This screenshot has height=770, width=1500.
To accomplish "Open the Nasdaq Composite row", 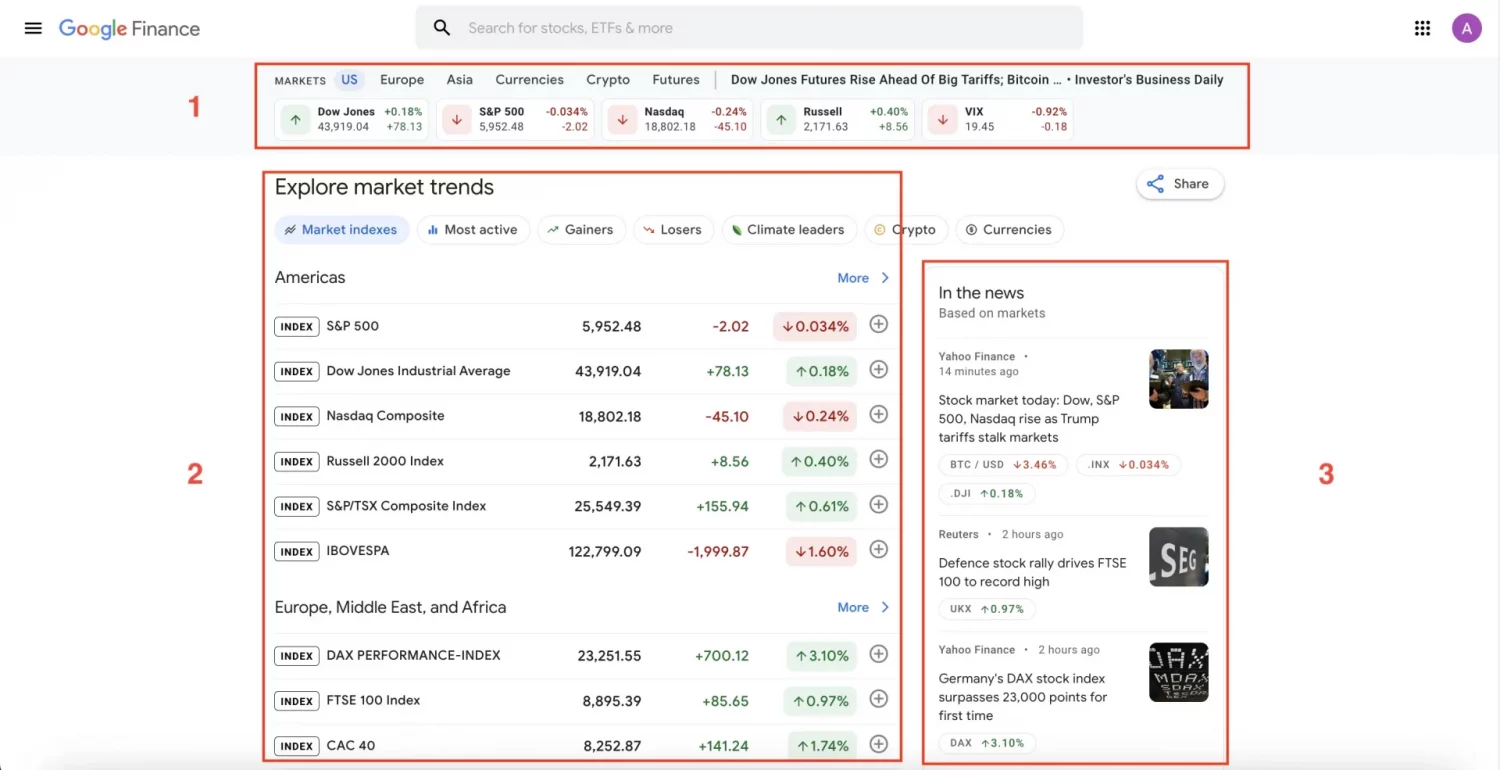I will (582, 416).
